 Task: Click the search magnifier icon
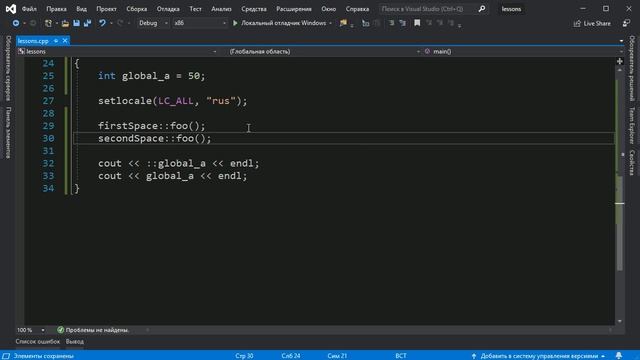[482, 9]
